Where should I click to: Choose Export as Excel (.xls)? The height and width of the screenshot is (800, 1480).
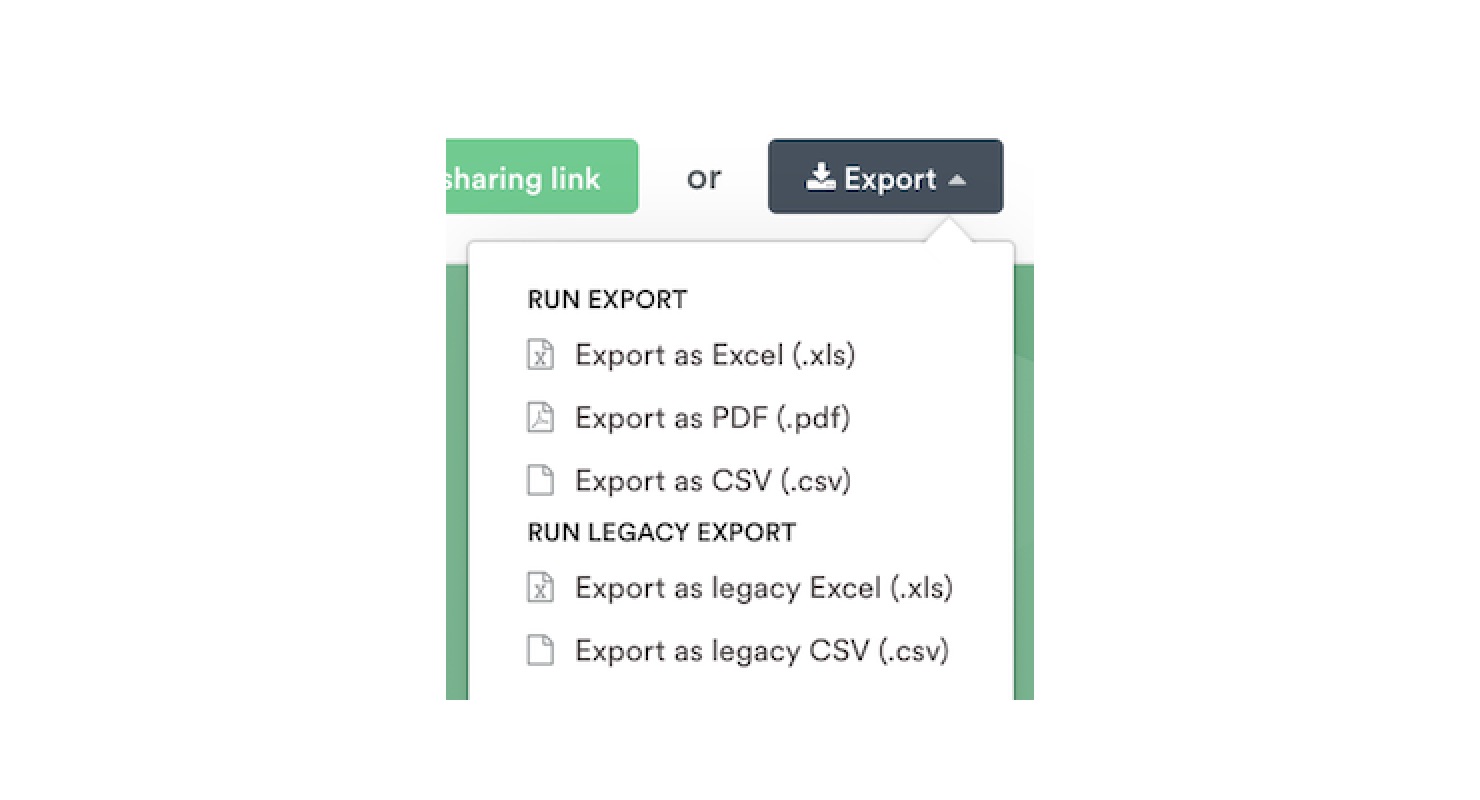pos(715,355)
